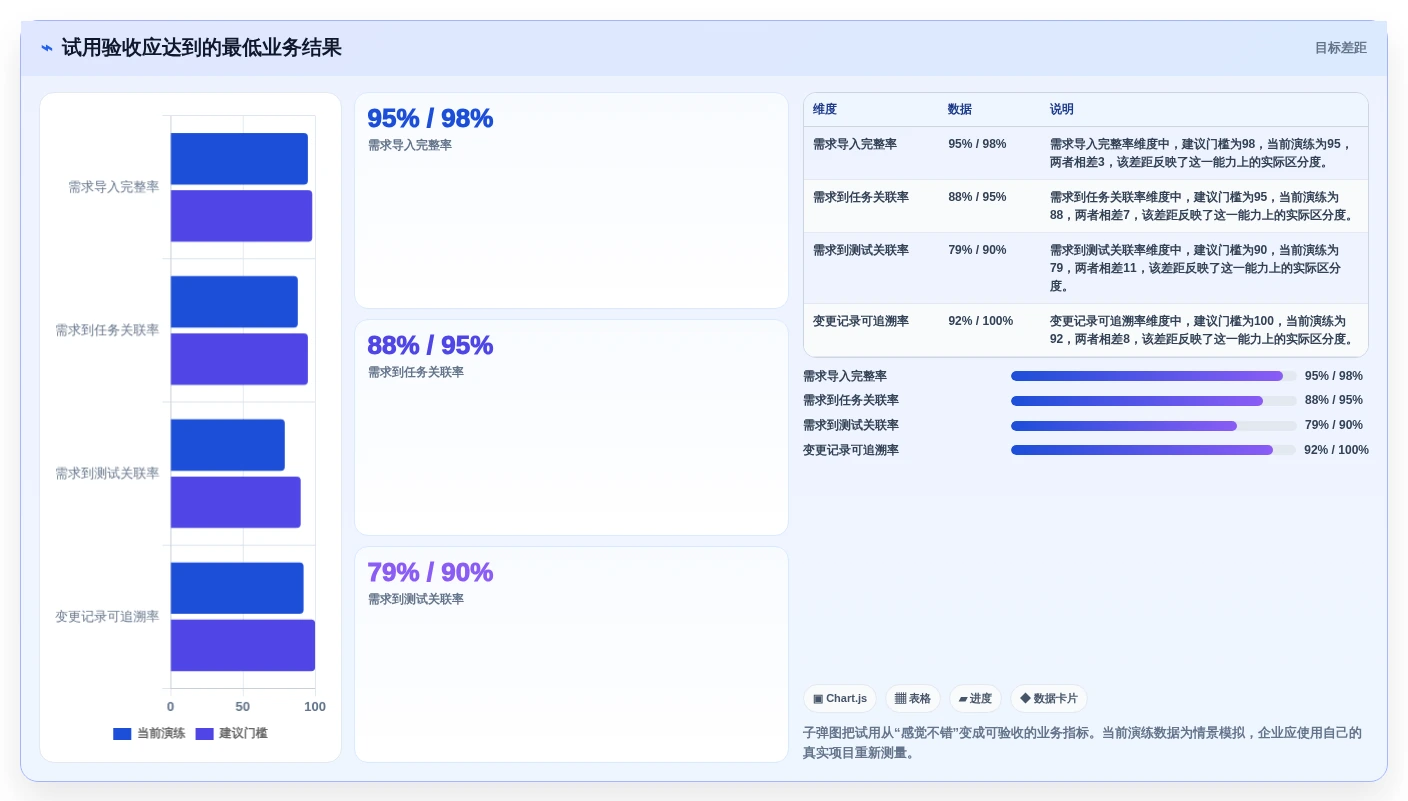Click the lightning icon beside the title
This screenshot has width=1408, height=801.
click(47, 48)
